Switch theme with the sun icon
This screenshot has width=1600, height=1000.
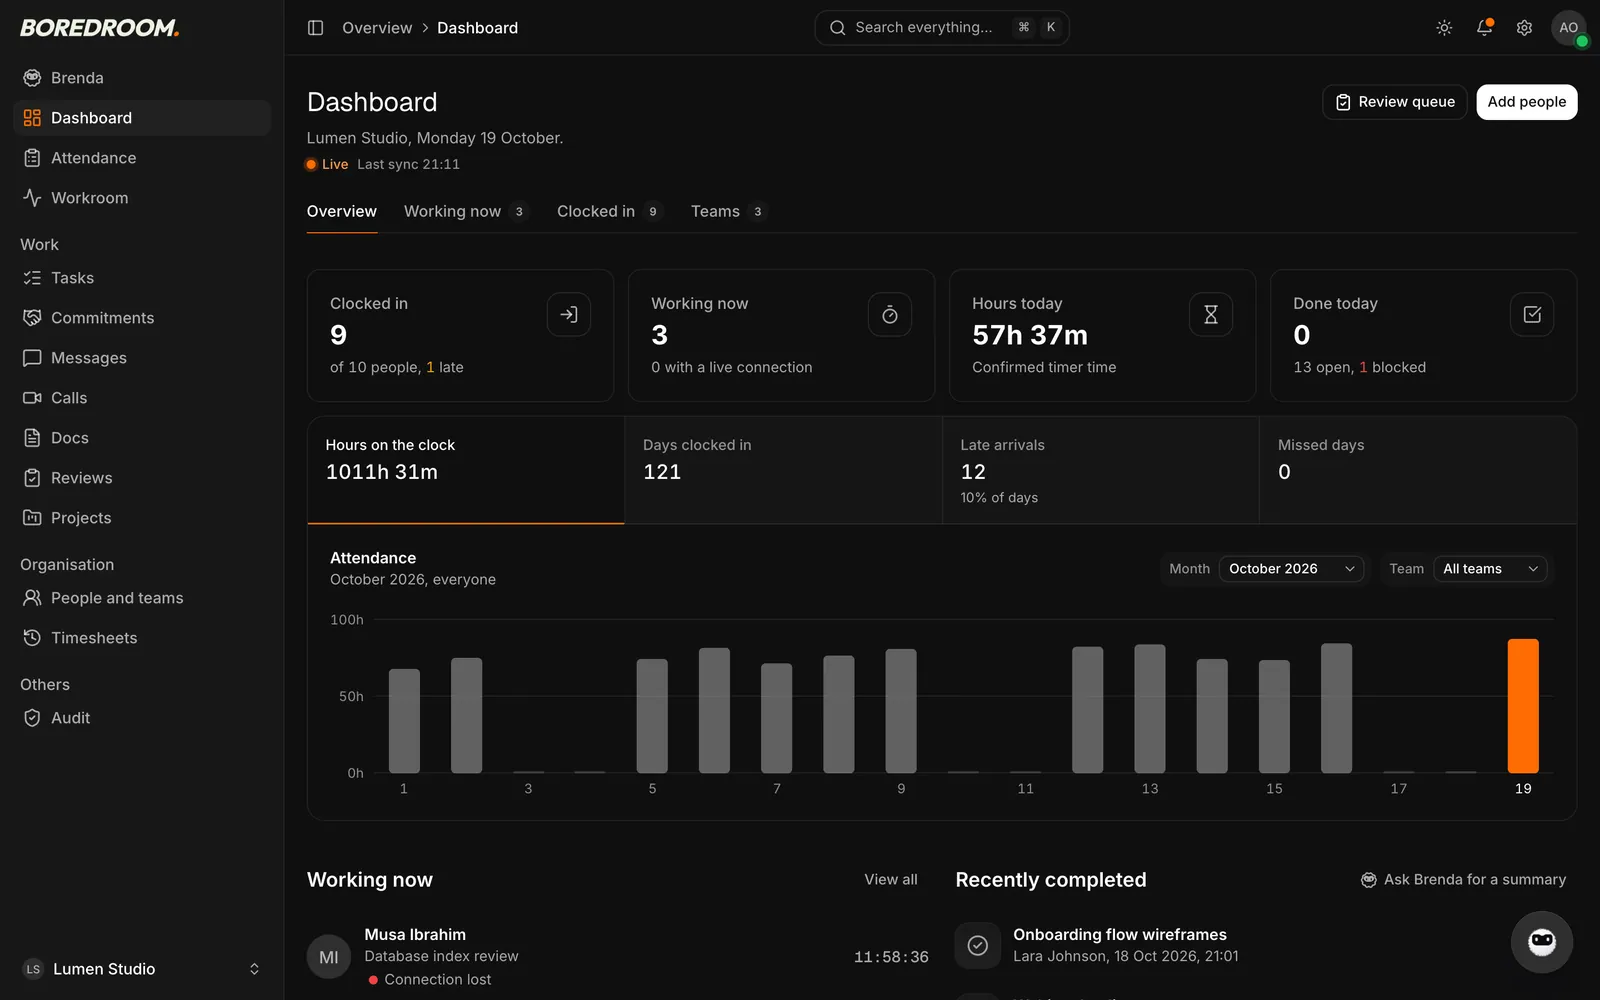tap(1444, 28)
